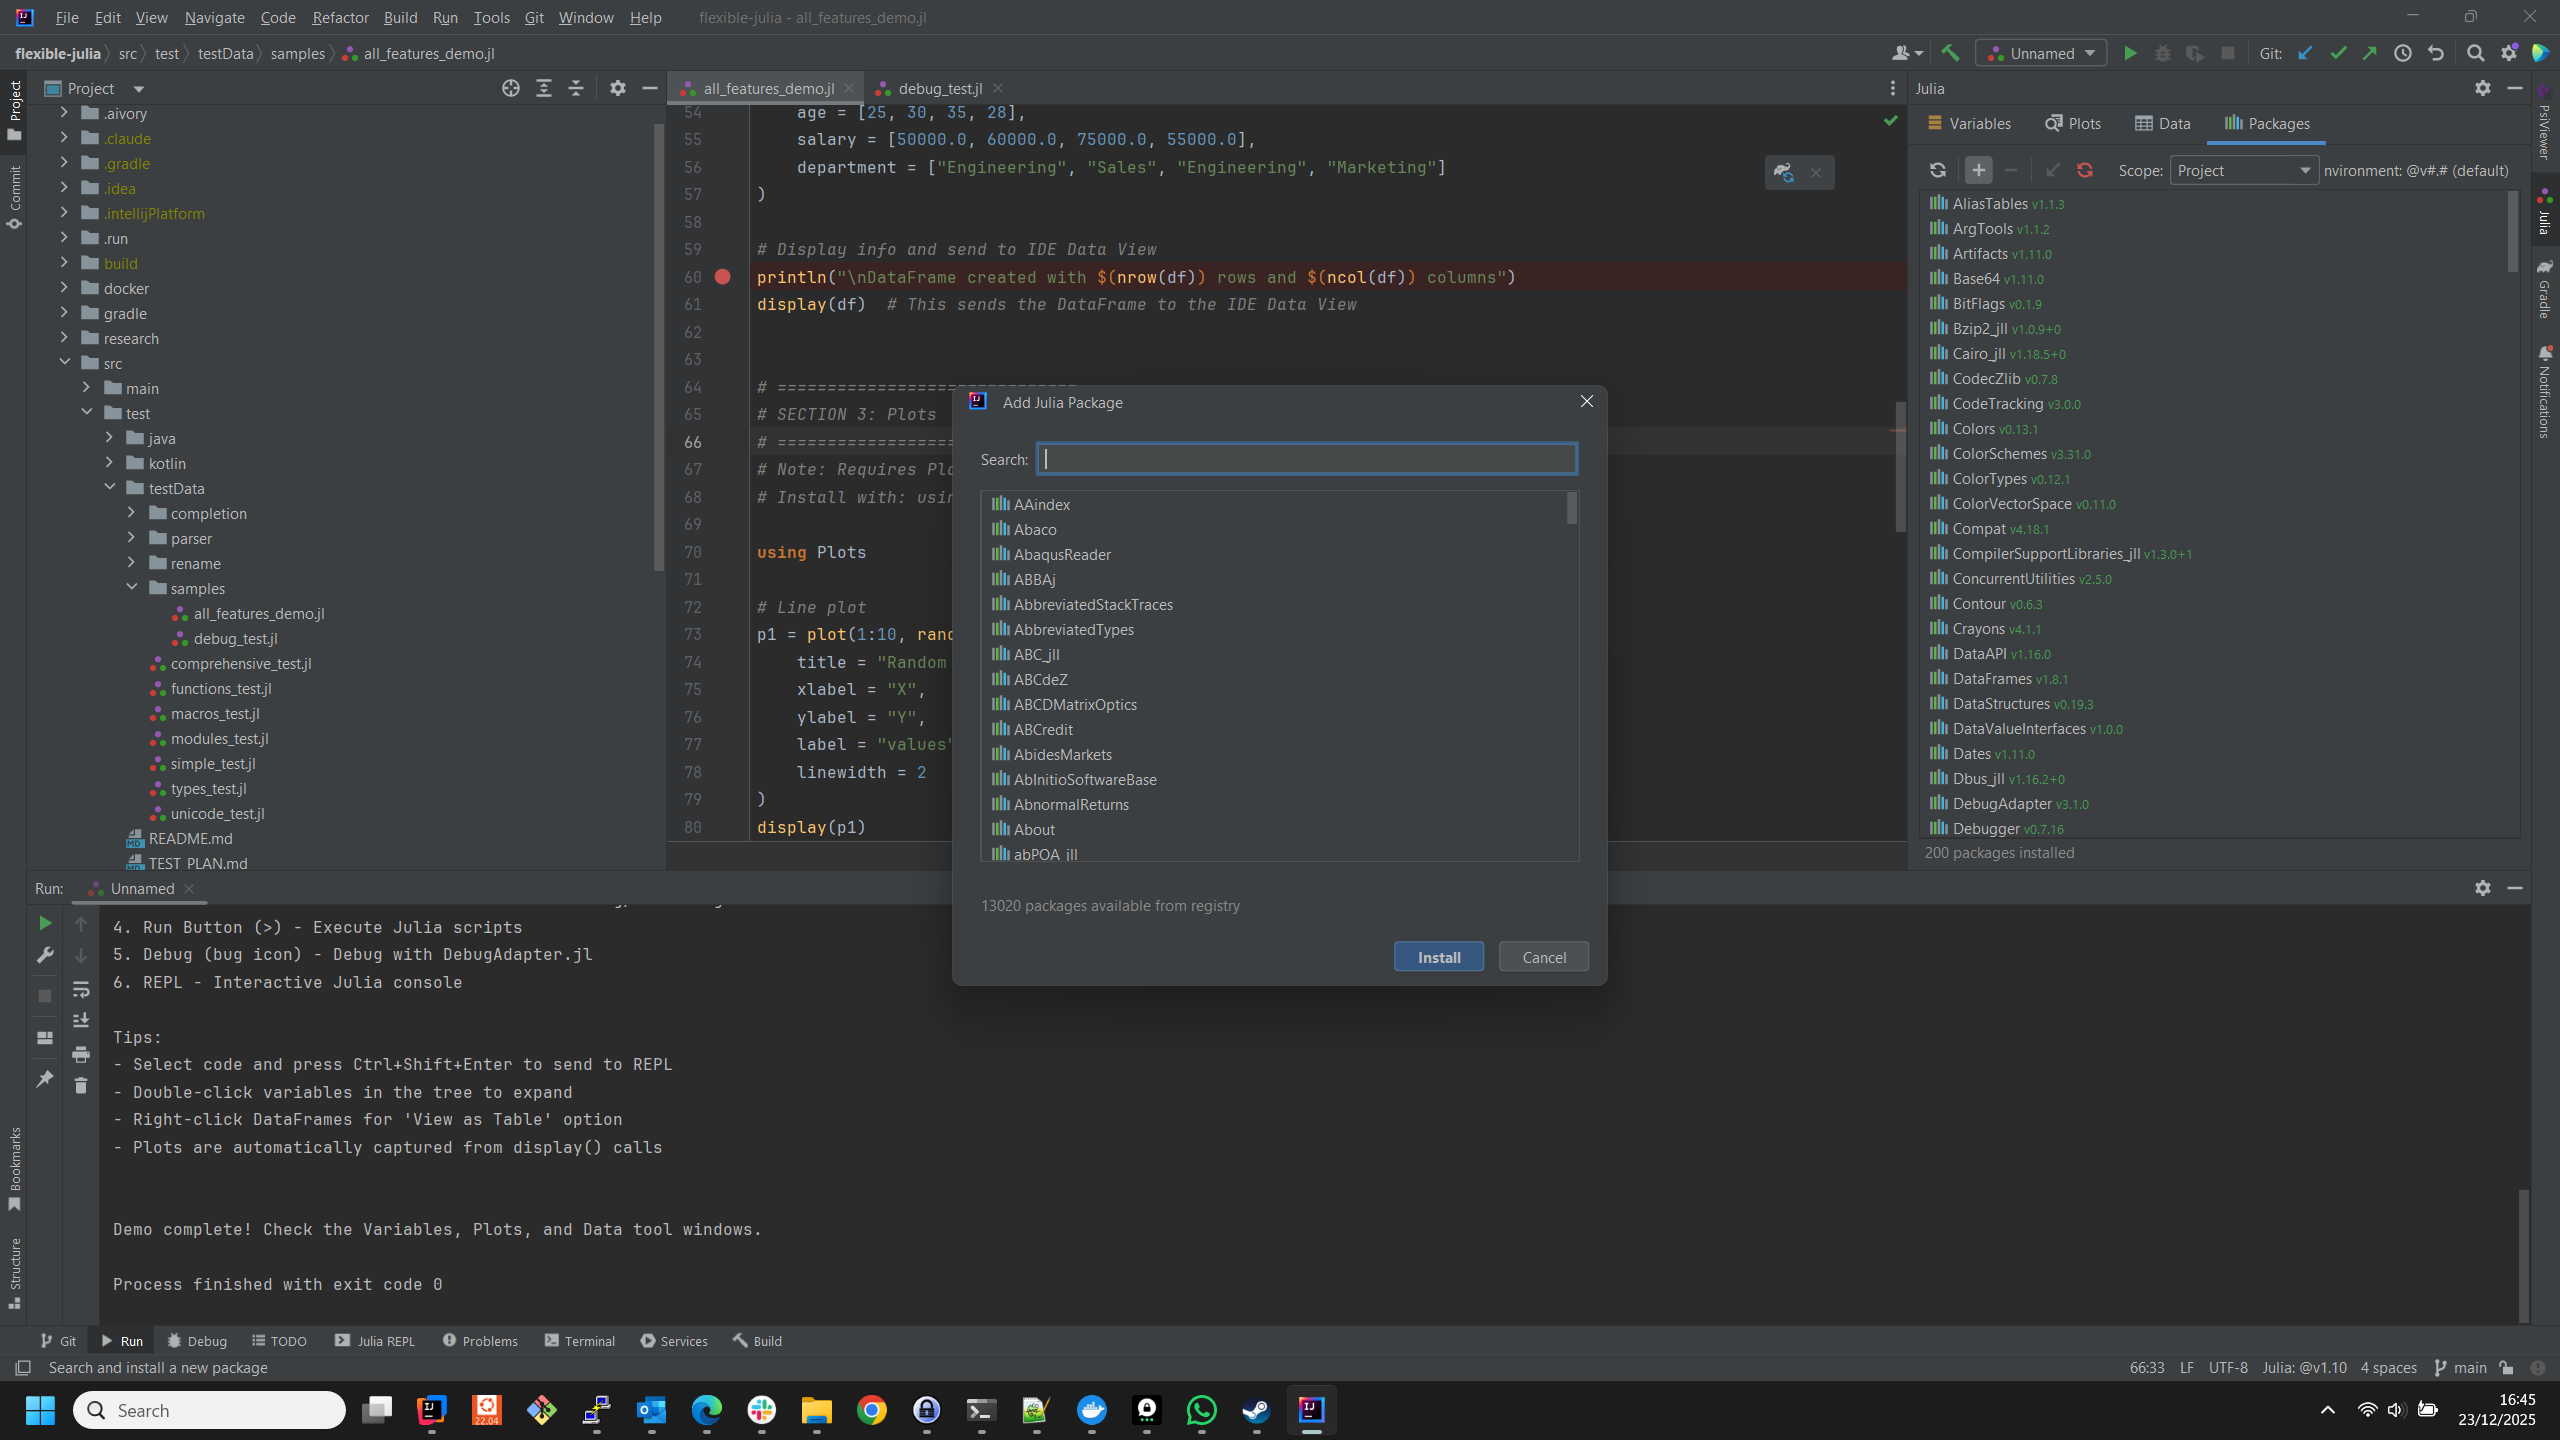The height and width of the screenshot is (1440, 2560).
Task: Click the Cancel button in dialog
Action: click(x=1543, y=957)
